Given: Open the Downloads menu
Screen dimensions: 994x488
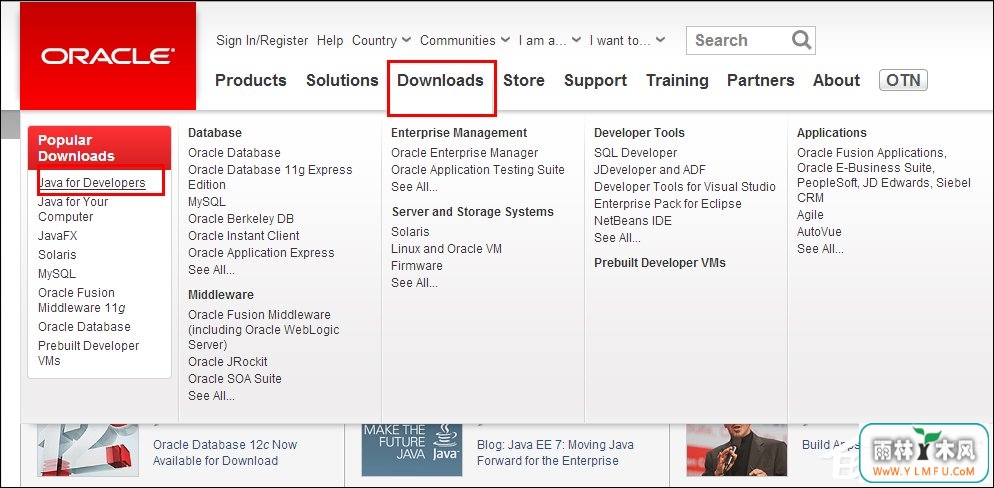Looking at the screenshot, I should pos(441,80).
